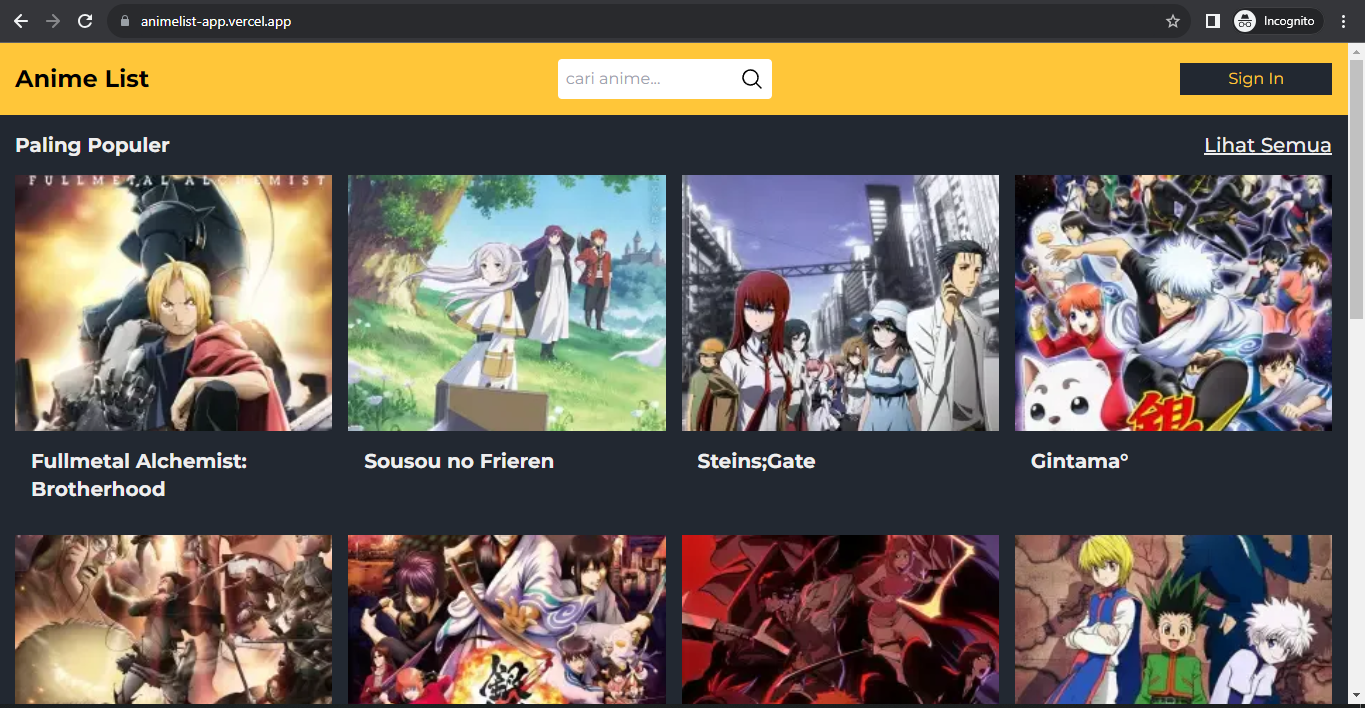Click the Gintama° title text
Screen dimensions: 1365x708
pyautogui.click(x=1079, y=461)
